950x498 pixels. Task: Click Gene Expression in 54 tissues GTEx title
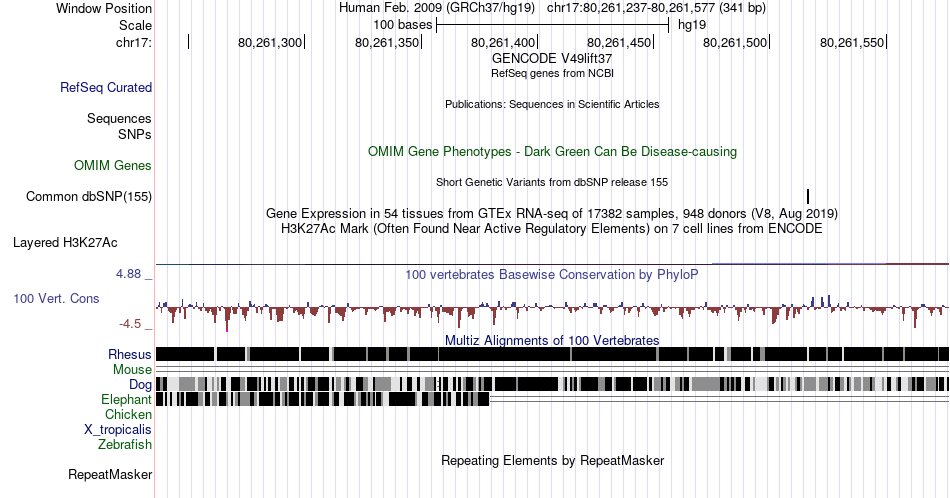552,213
